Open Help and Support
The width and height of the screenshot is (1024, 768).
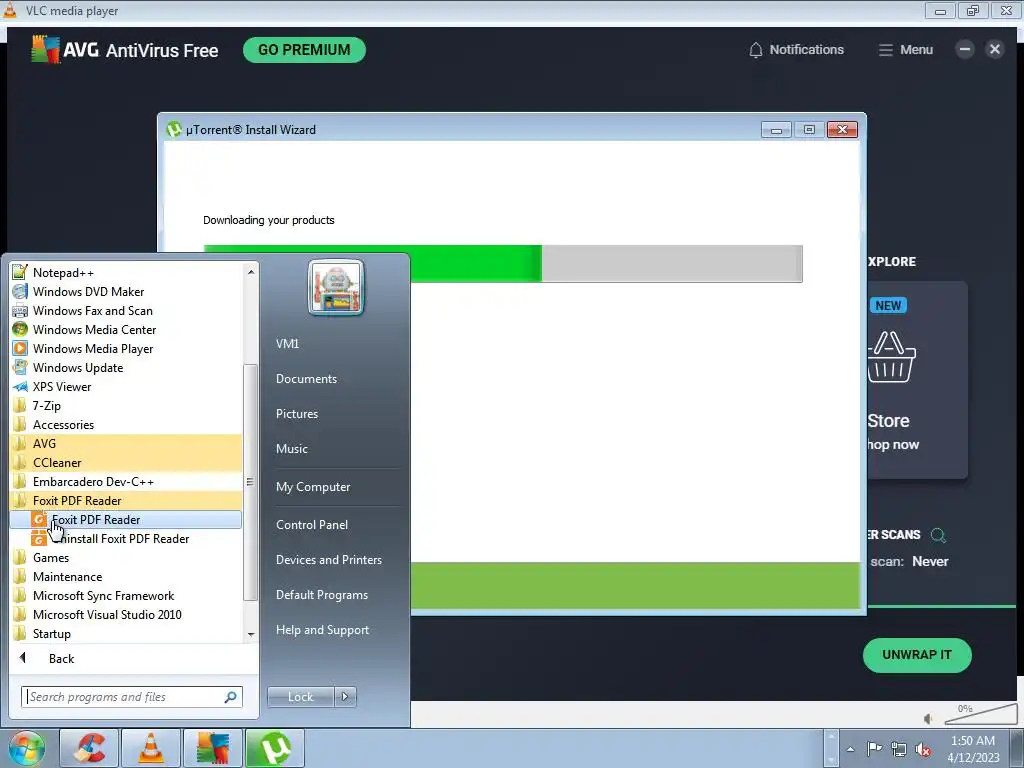(322, 630)
